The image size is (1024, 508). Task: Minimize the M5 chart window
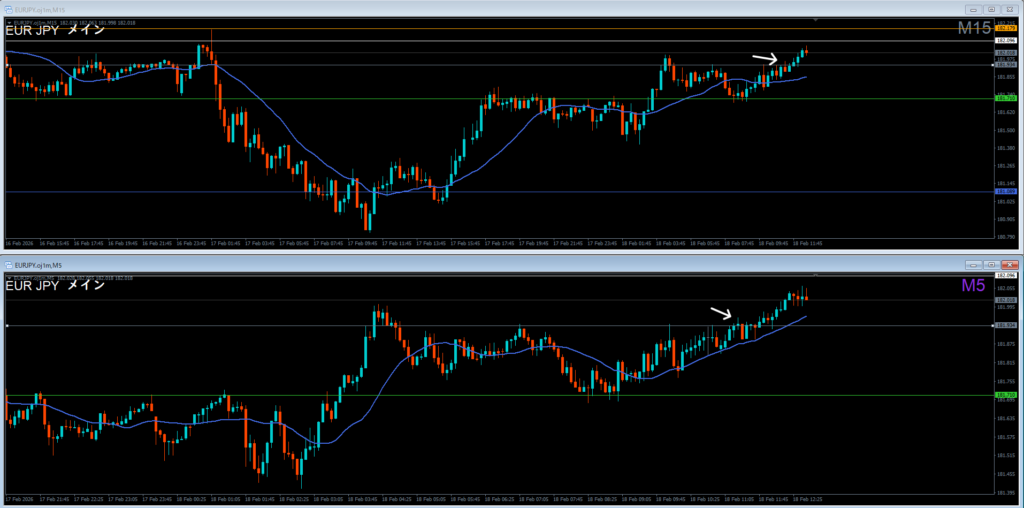pyautogui.click(x=973, y=264)
